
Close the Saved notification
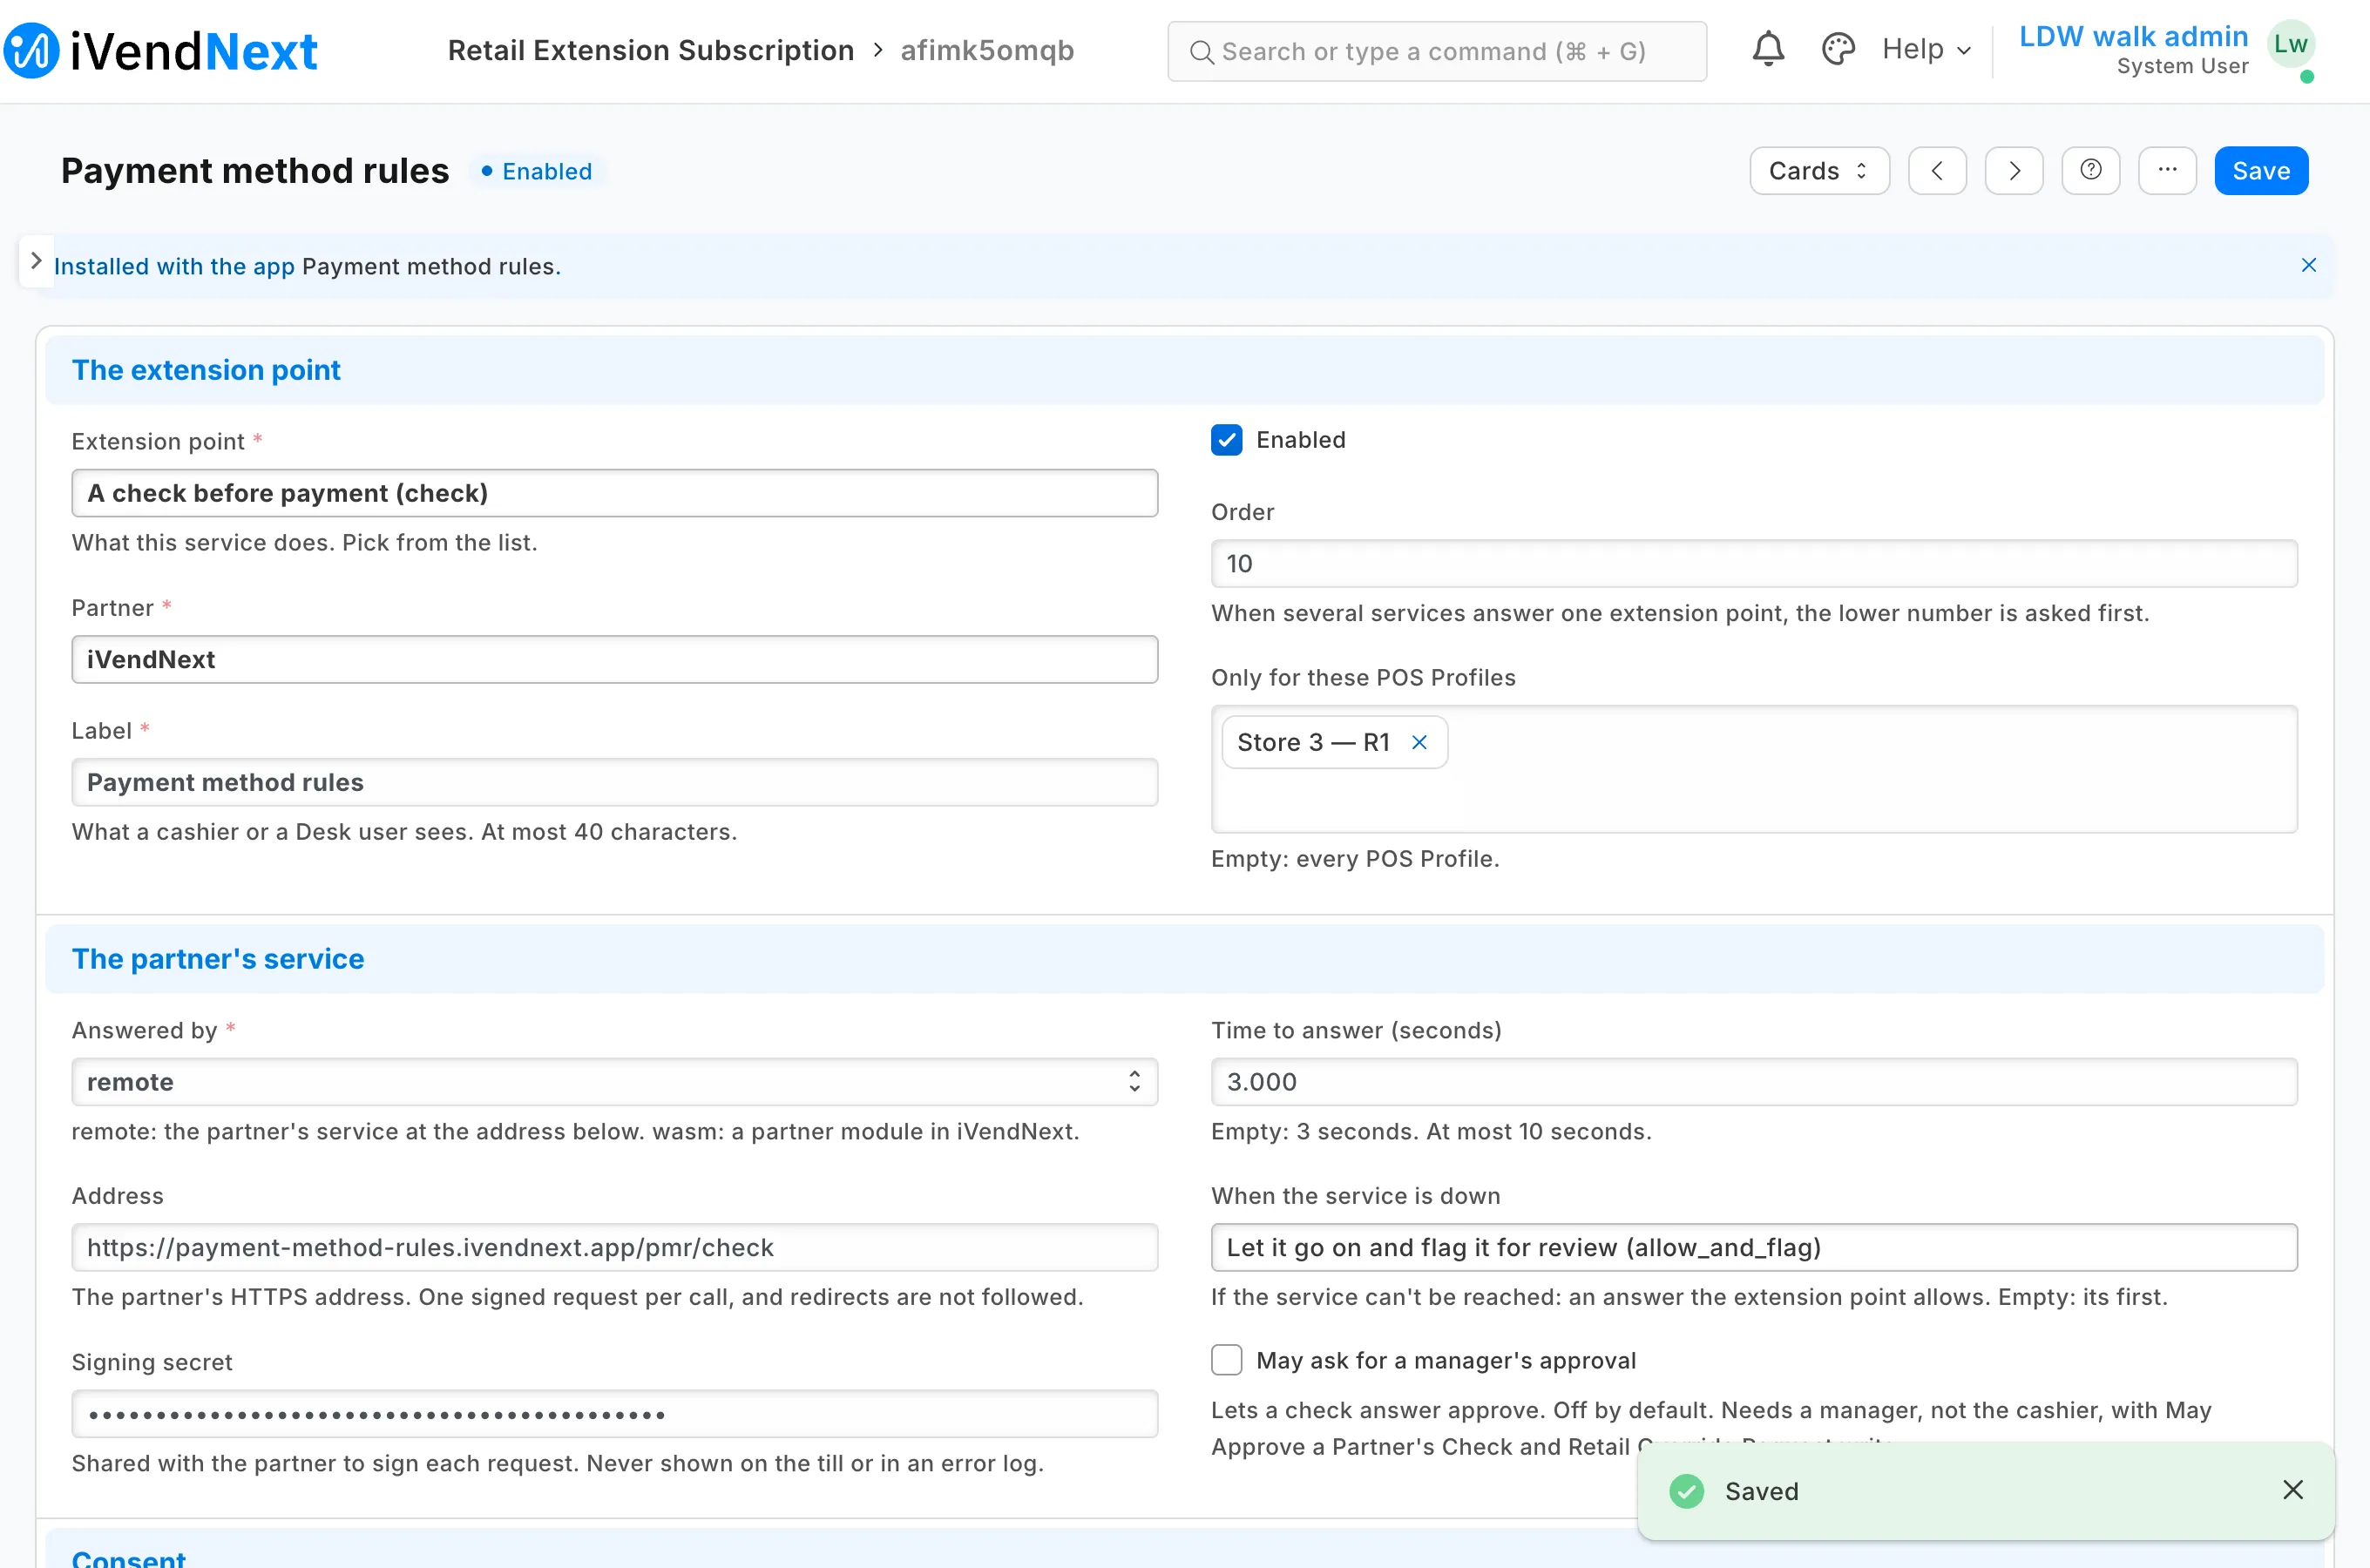tap(2293, 1490)
